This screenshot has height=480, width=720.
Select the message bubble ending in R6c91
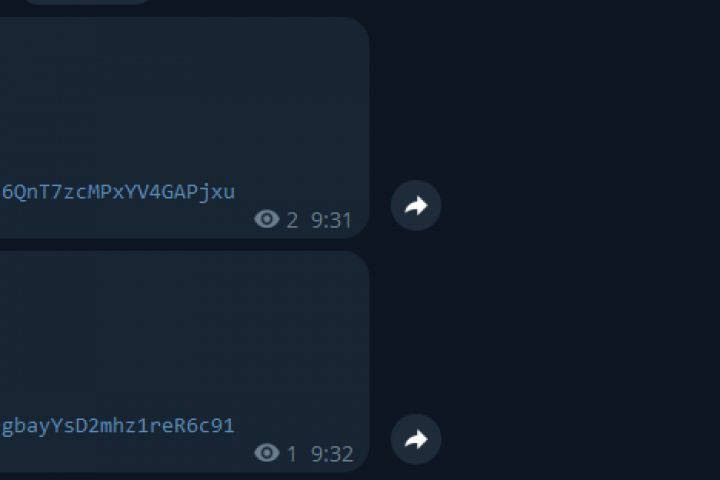[x=185, y=361]
